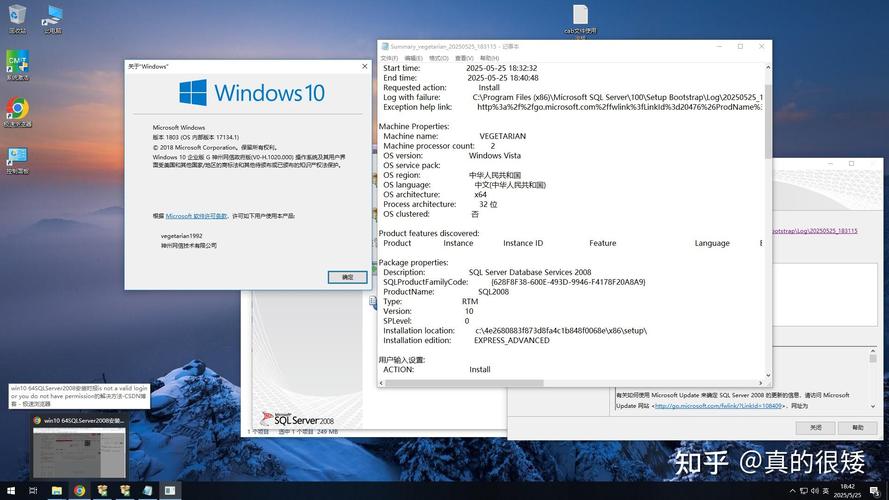Open the Microsoft 软件许可条款 link
This screenshot has height=500, width=889.
coord(196,216)
